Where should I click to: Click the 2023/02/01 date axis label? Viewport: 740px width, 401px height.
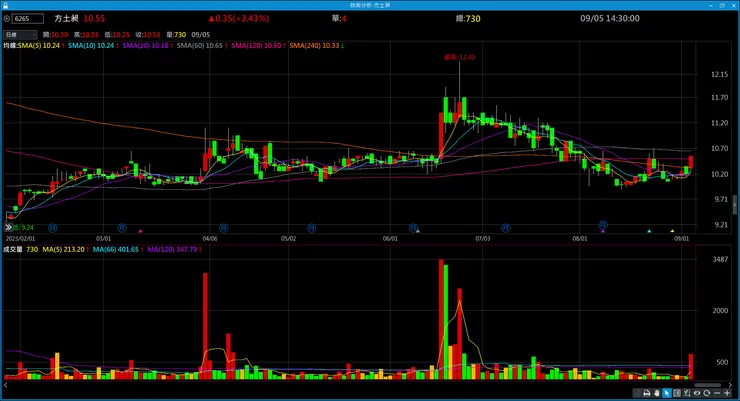pos(20,239)
